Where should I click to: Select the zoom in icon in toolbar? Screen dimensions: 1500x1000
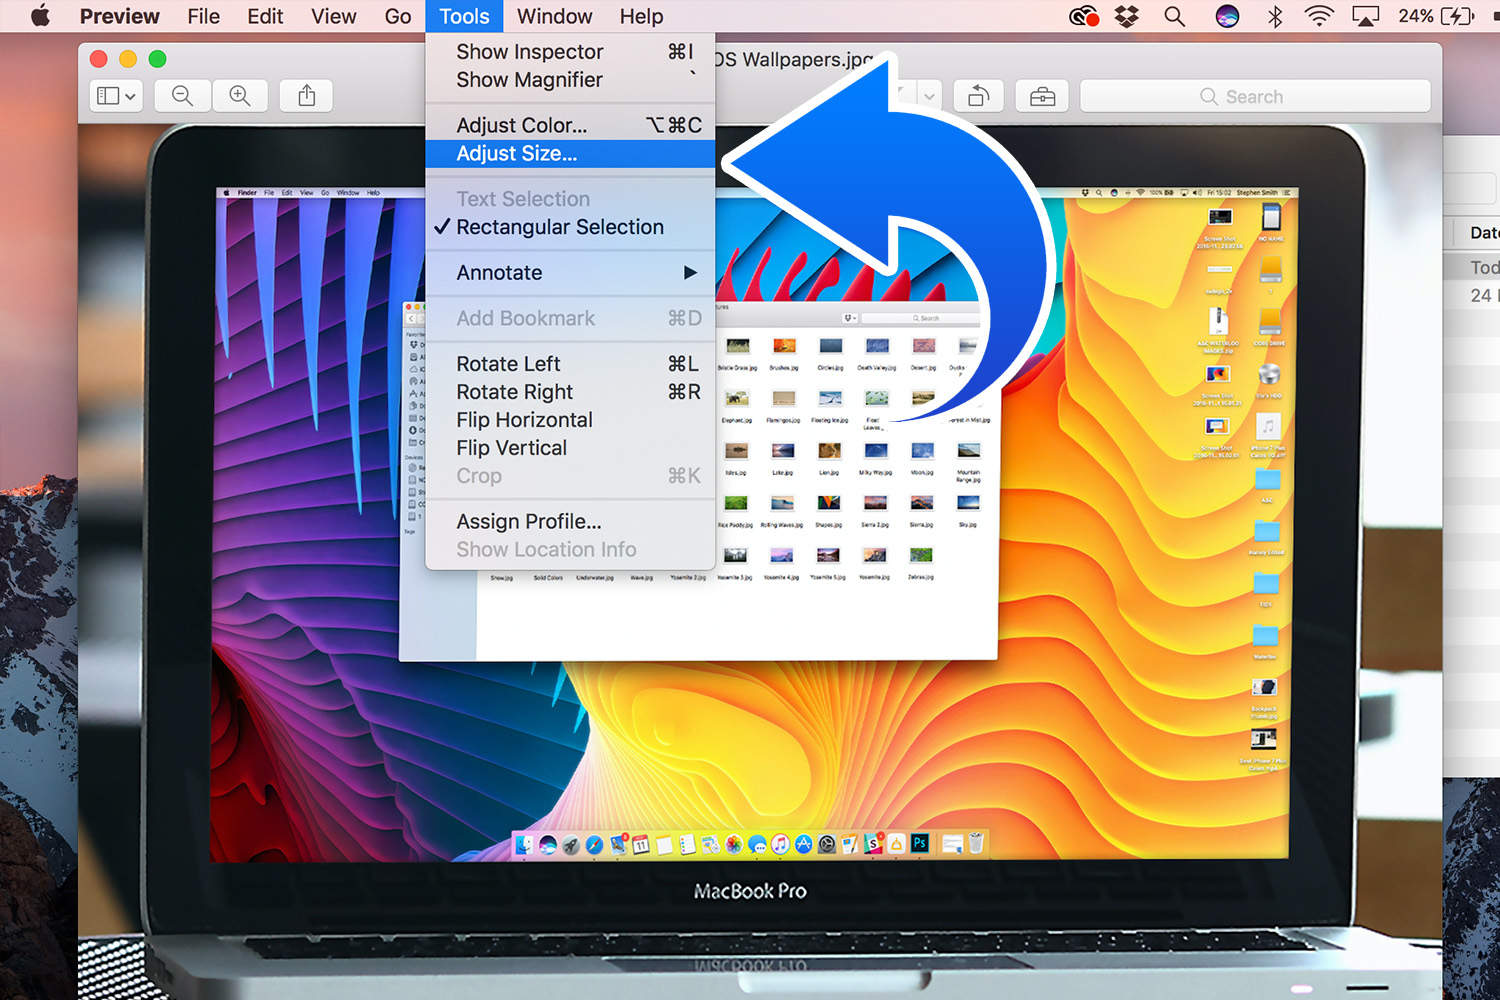point(240,95)
